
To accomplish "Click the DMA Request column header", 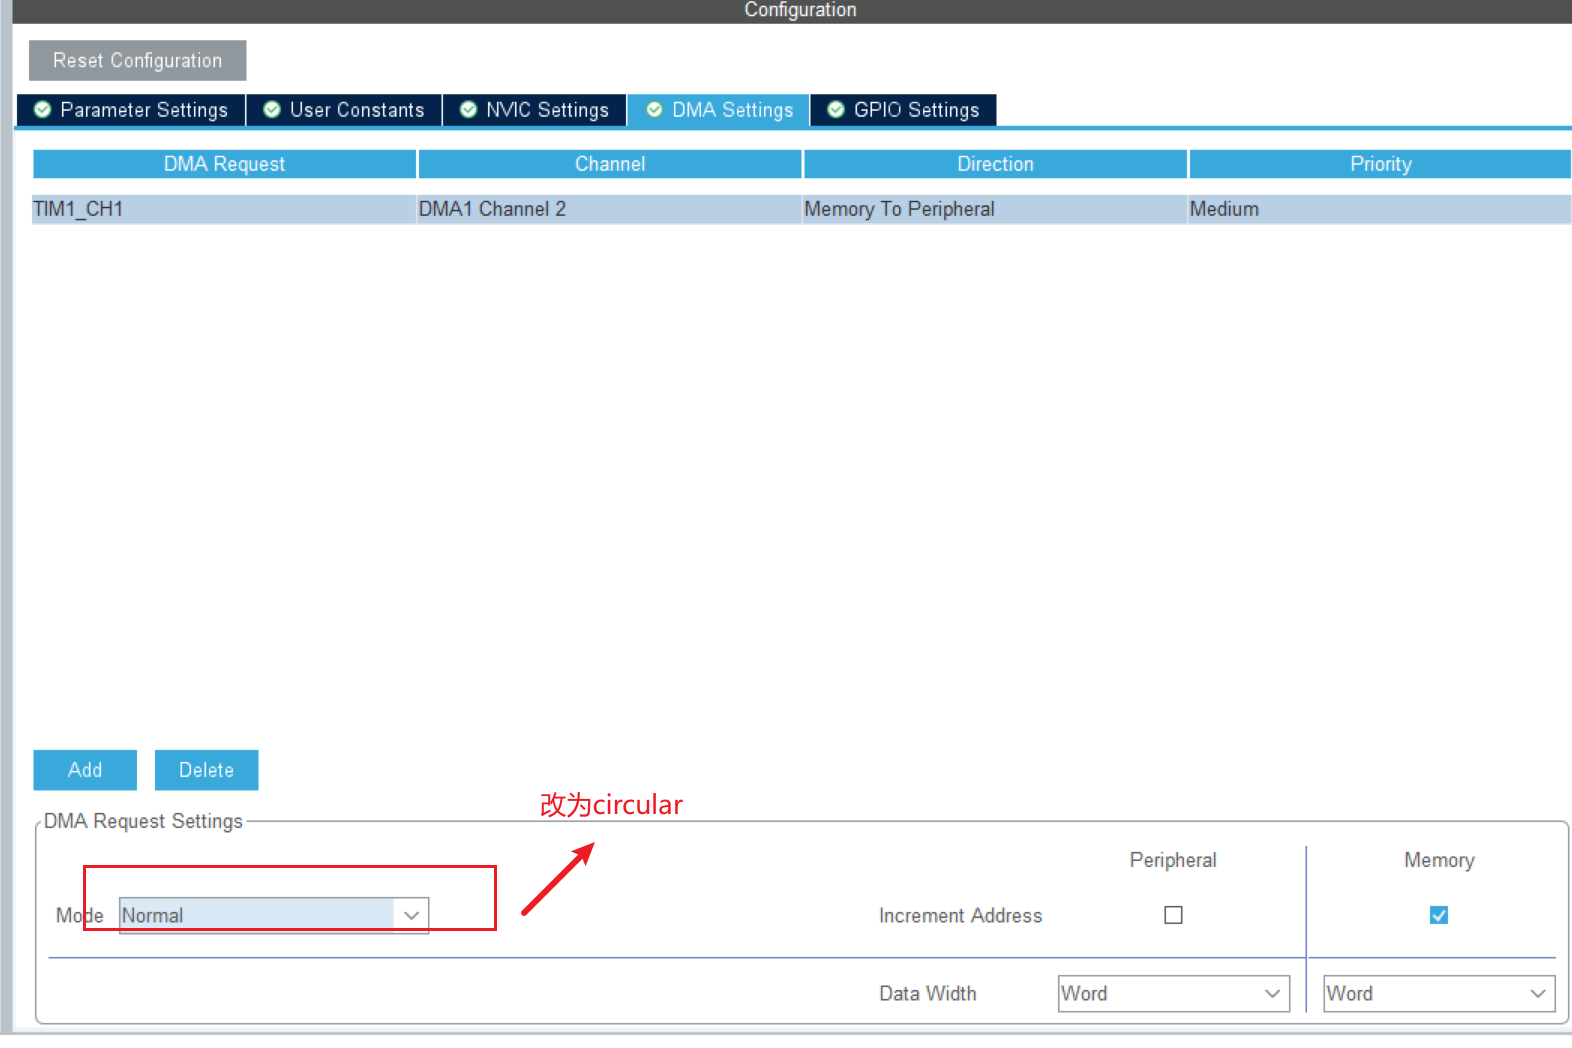I will click(x=224, y=164).
